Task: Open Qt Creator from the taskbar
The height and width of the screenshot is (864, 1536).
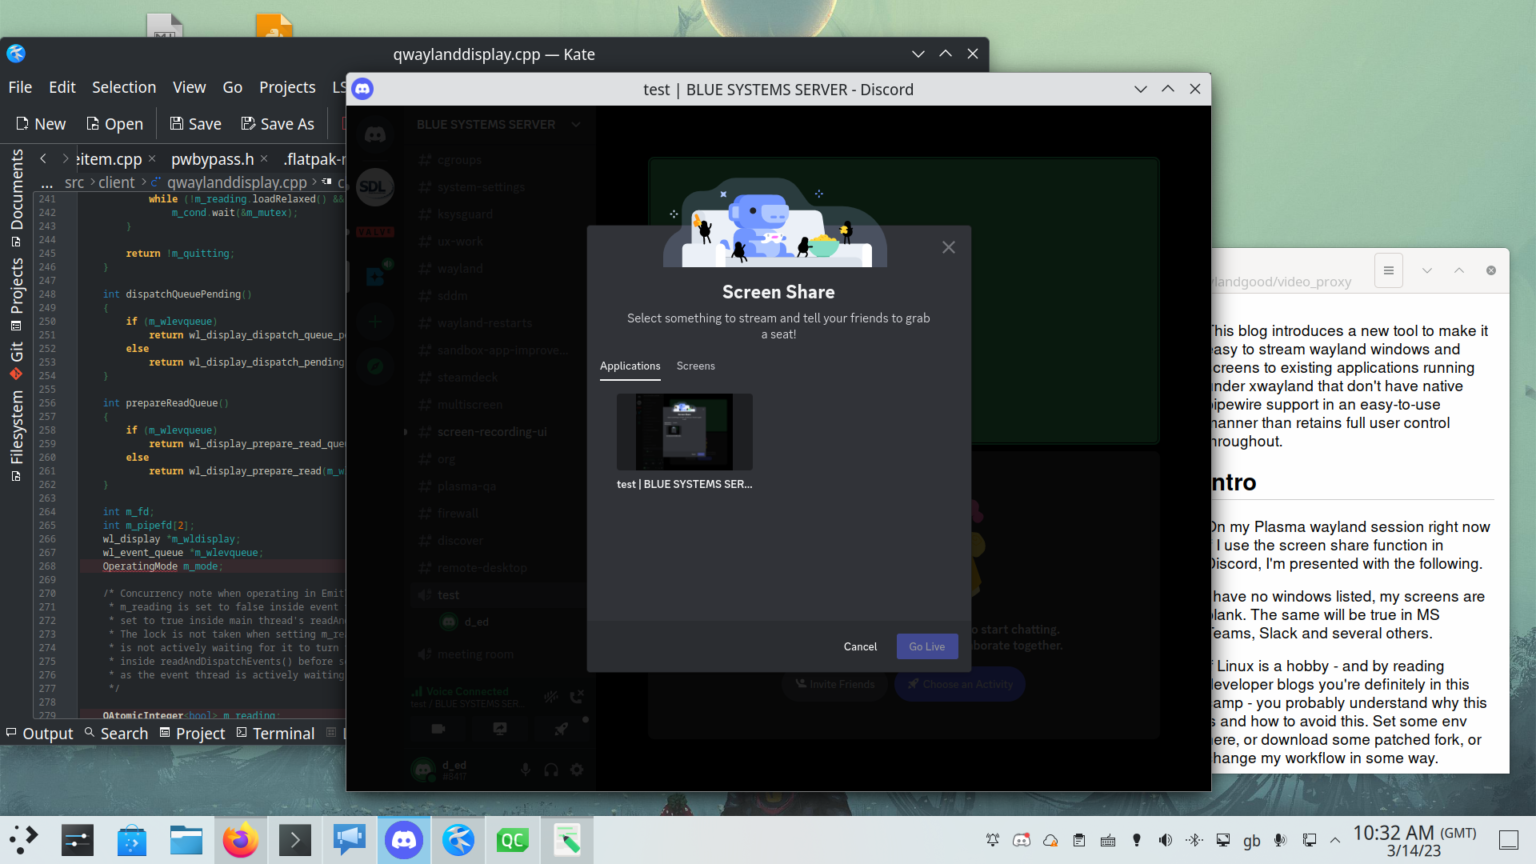Action: coord(512,841)
